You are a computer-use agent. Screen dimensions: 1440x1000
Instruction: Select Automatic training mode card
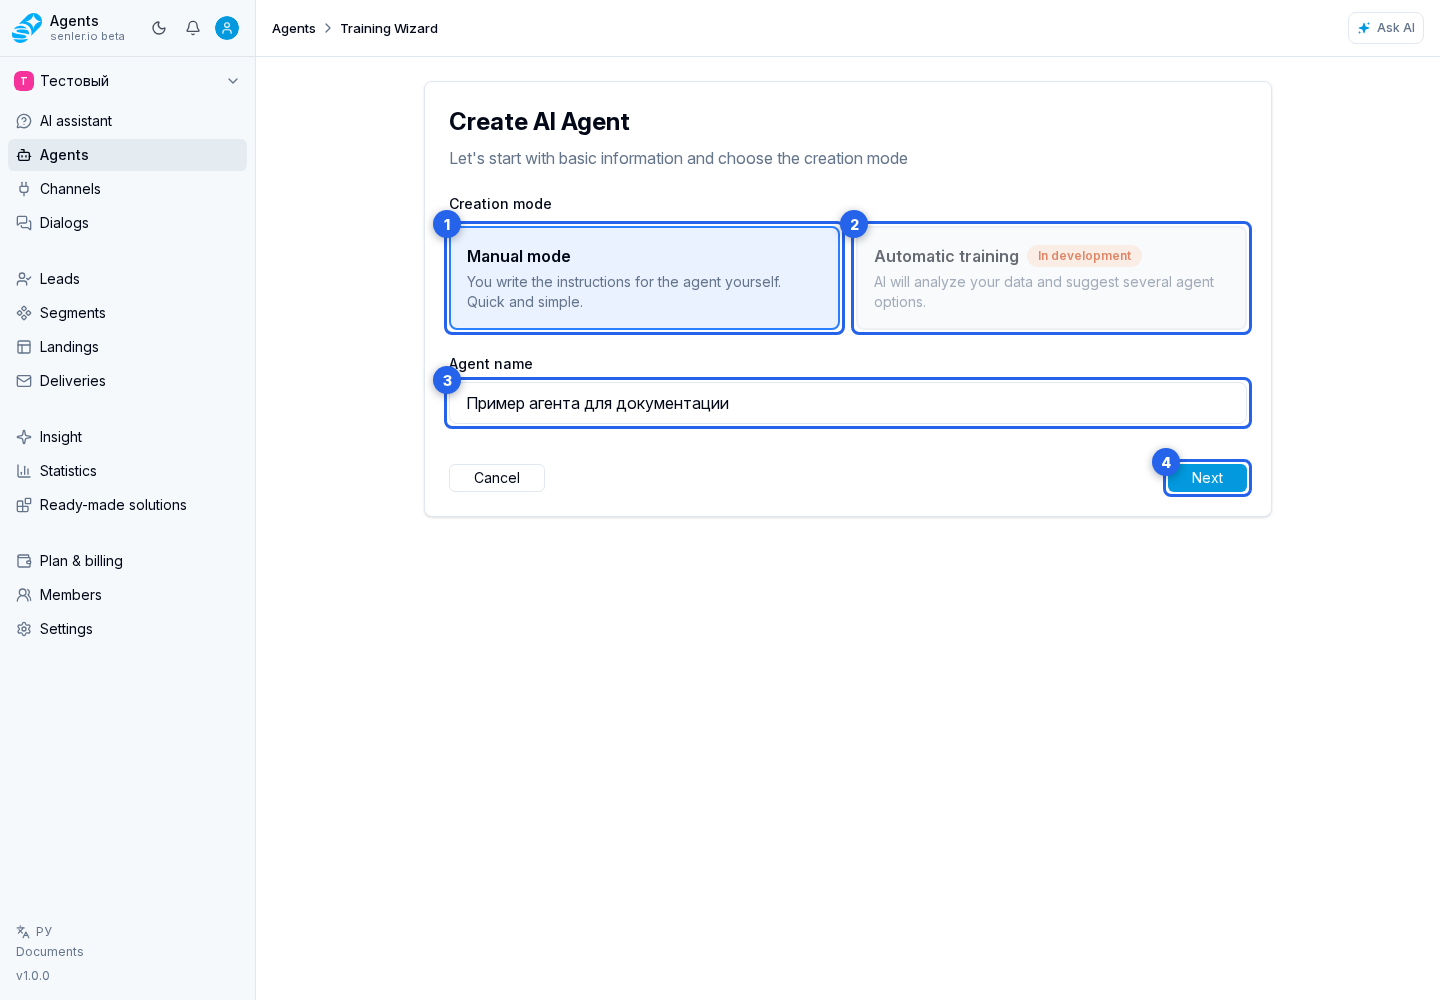pyautogui.click(x=1051, y=278)
